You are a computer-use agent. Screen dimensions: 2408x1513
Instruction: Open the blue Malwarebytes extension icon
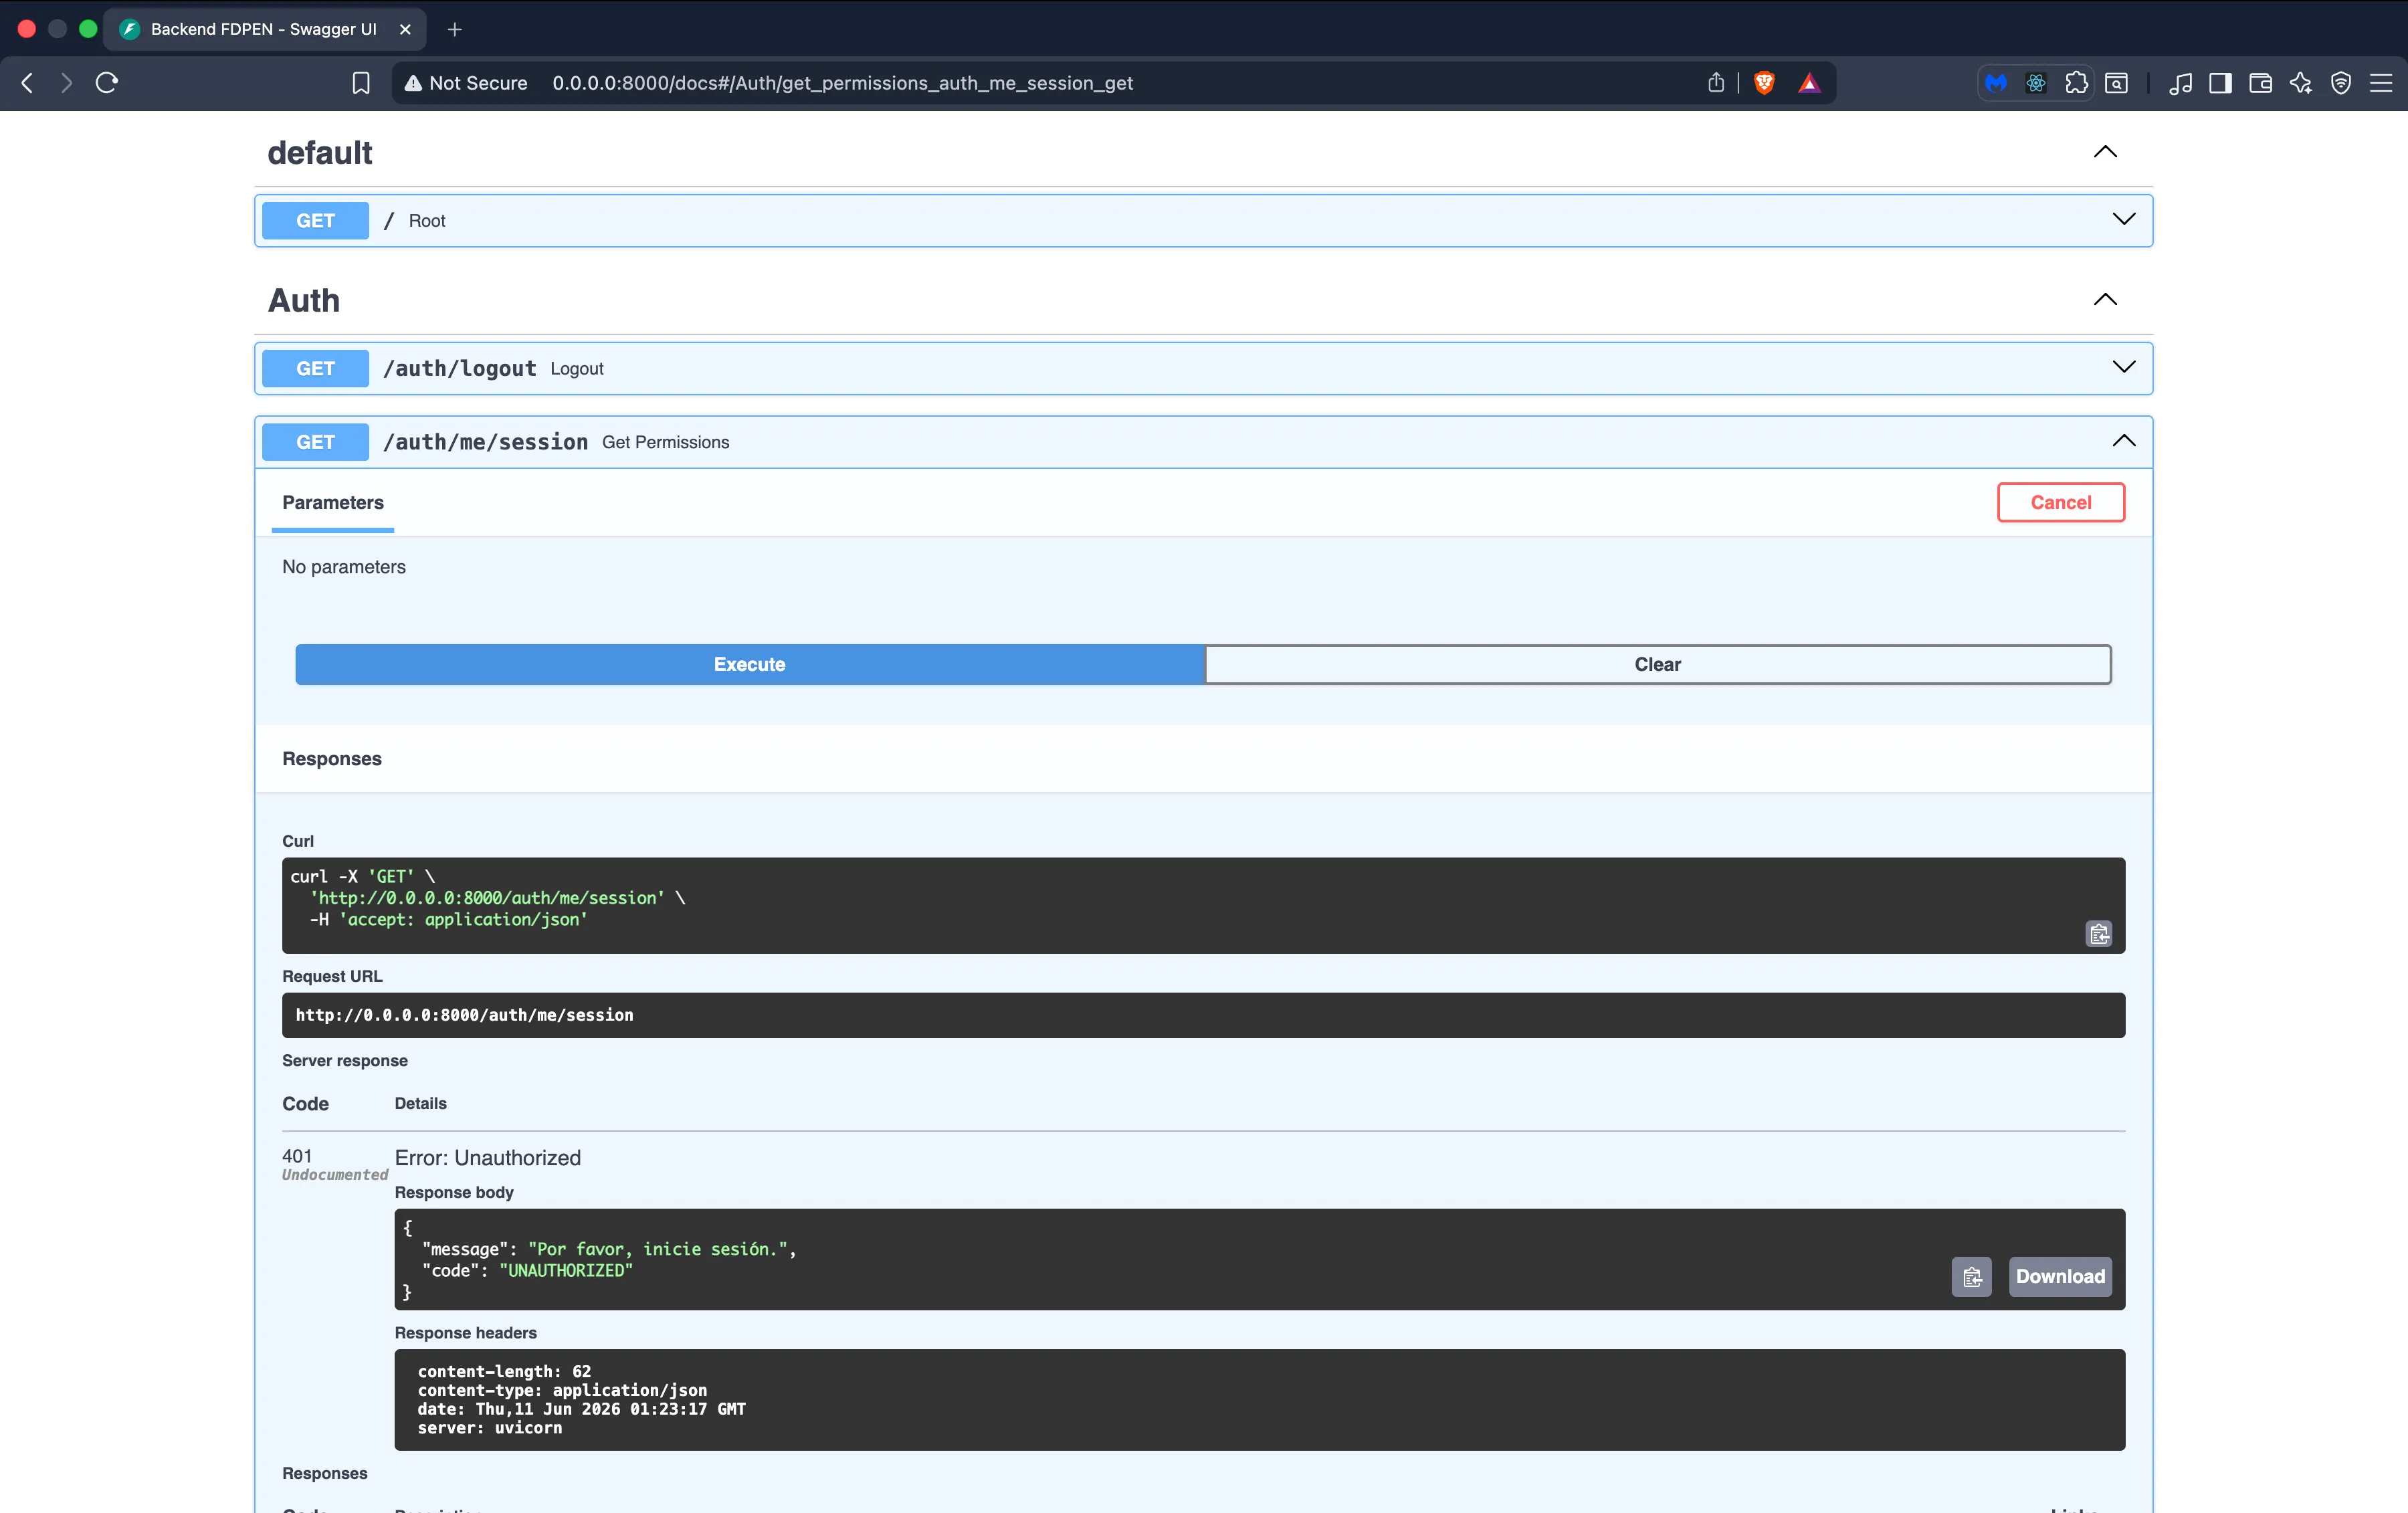[1996, 83]
